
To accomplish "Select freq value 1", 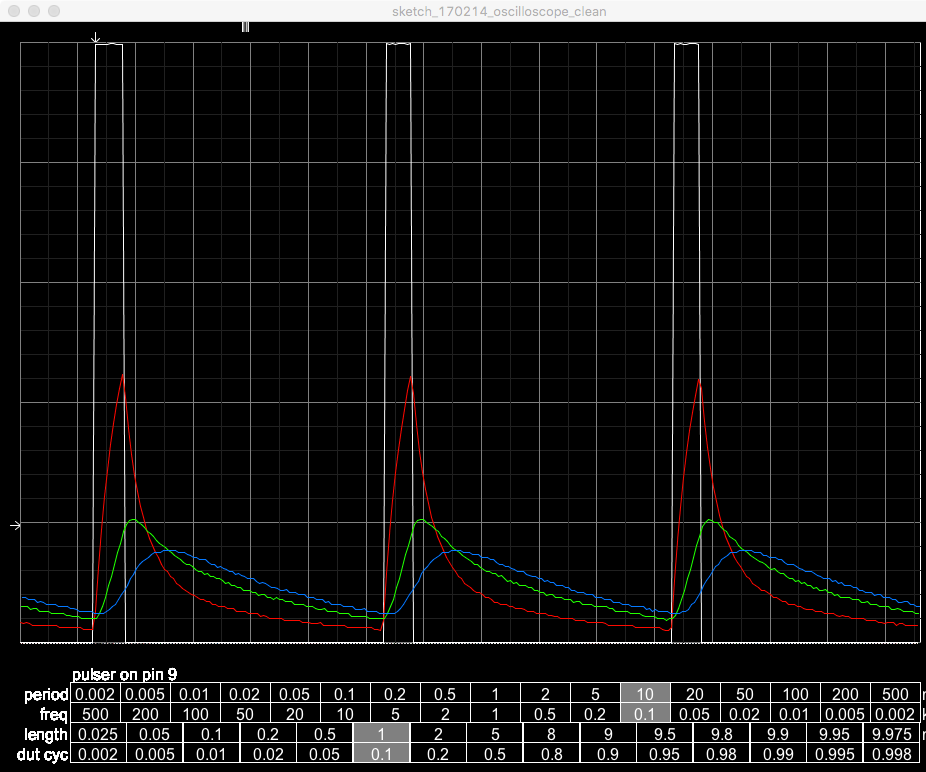I will pos(495,714).
